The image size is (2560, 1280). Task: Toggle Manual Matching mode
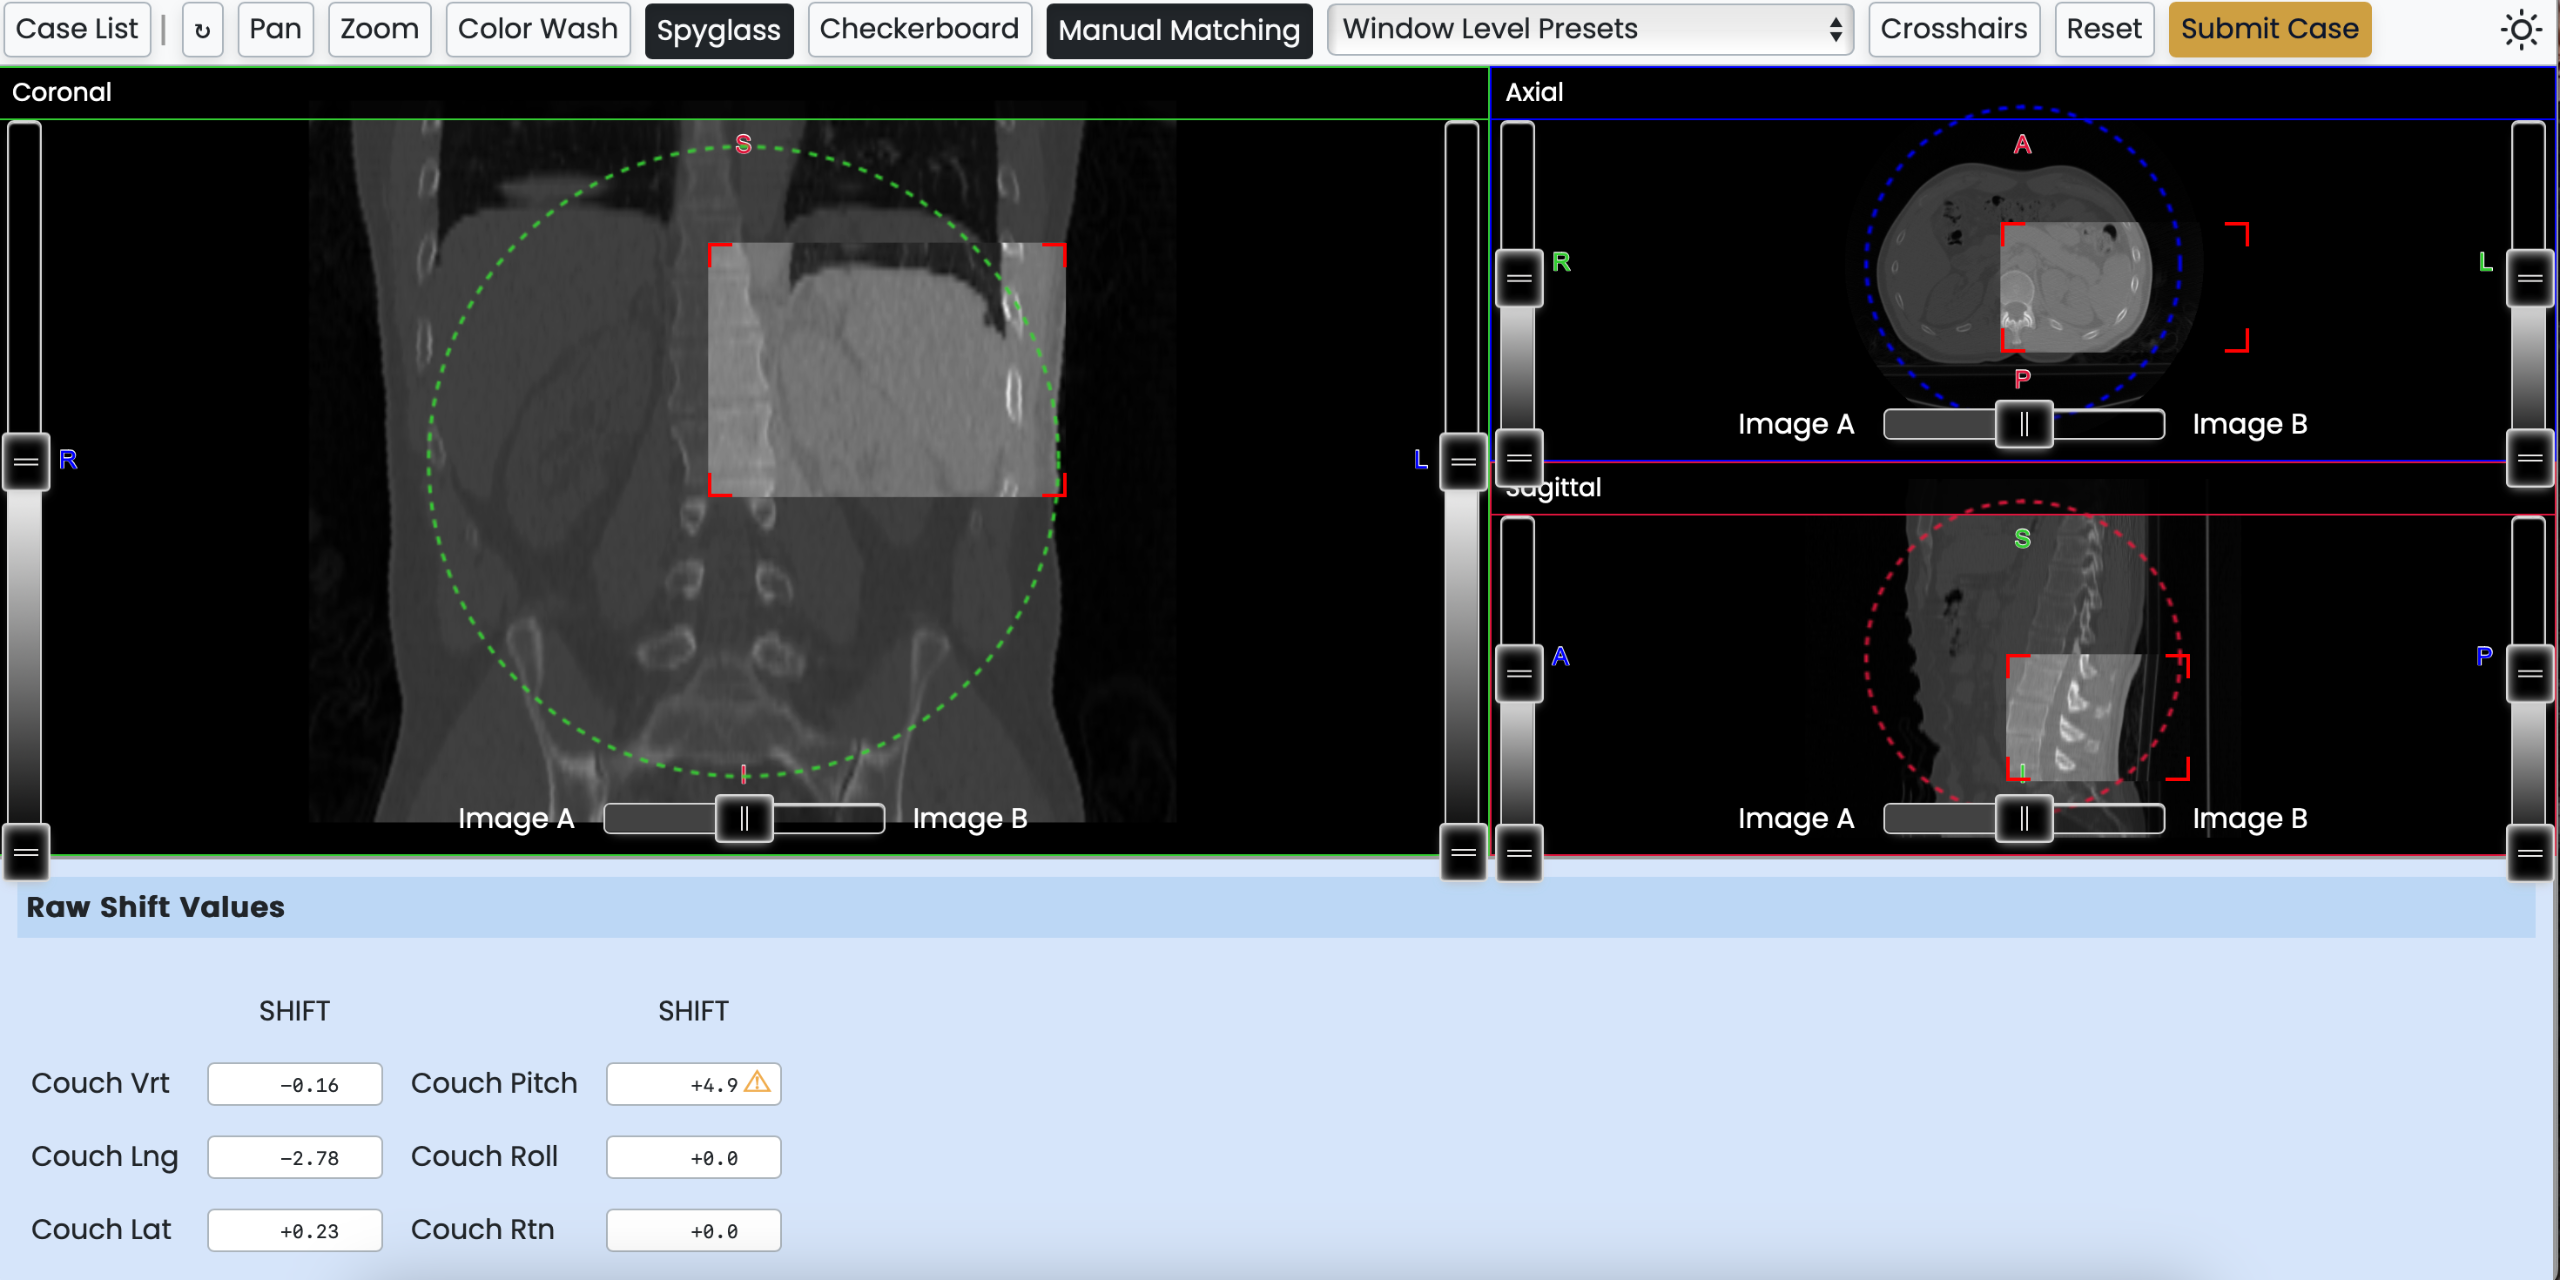point(1178,30)
